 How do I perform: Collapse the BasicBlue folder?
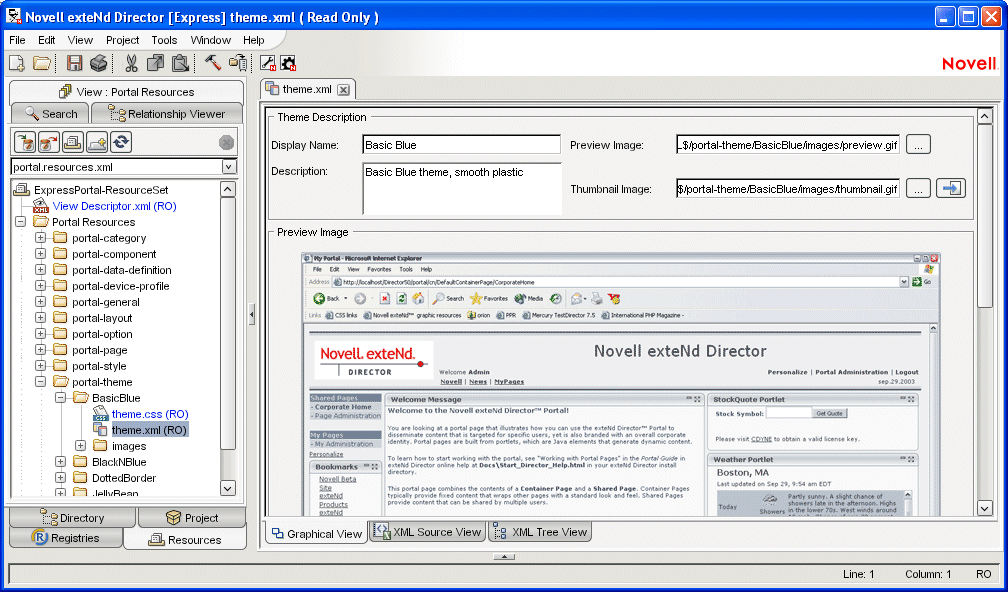60,398
